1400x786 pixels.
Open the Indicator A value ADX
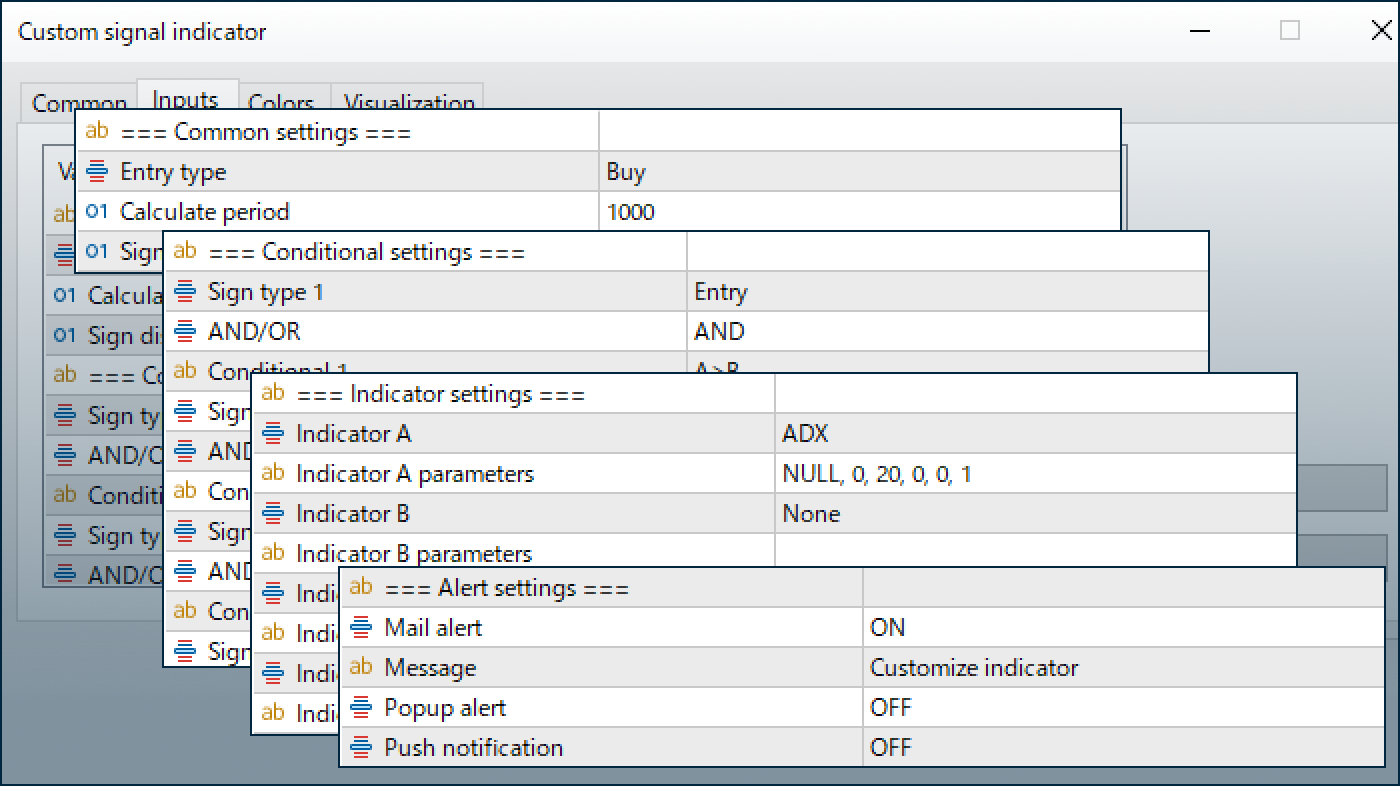(x=1035, y=434)
